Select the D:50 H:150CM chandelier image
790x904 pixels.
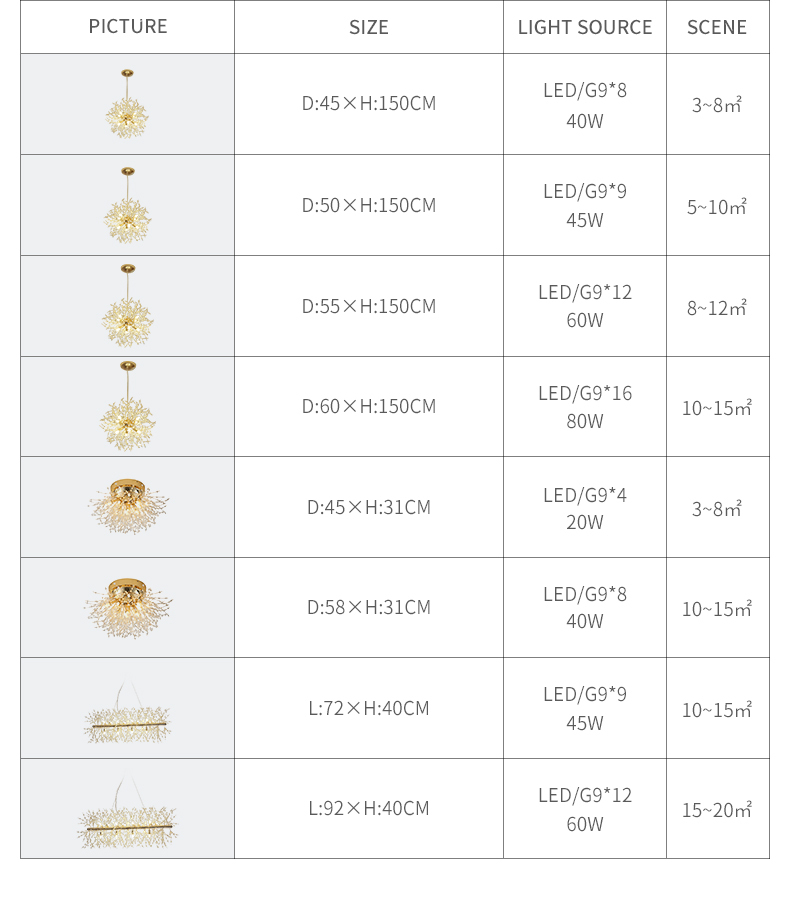click(x=127, y=205)
